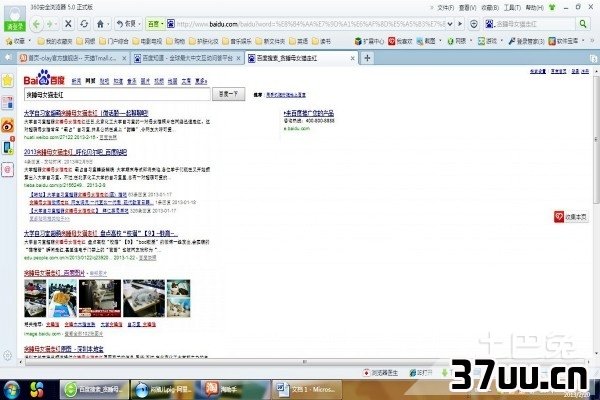
Task: Close the 百度知道 tab
Action: pyautogui.click(x=238, y=58)
